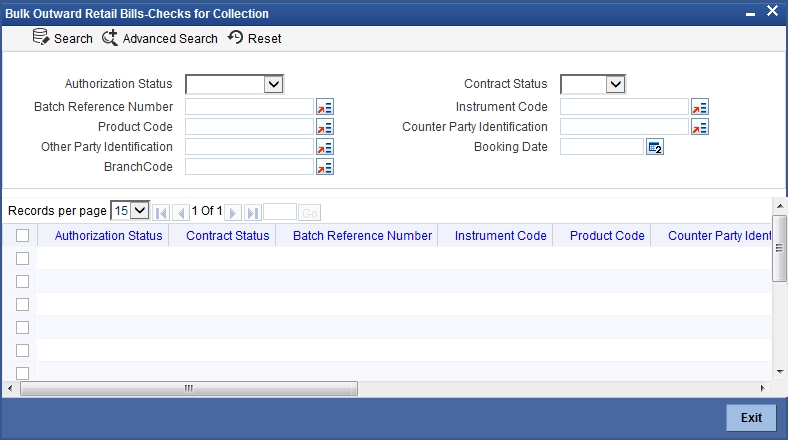
Task: Open lookup list for Instrument Code
Action: [x=700, y=107]
